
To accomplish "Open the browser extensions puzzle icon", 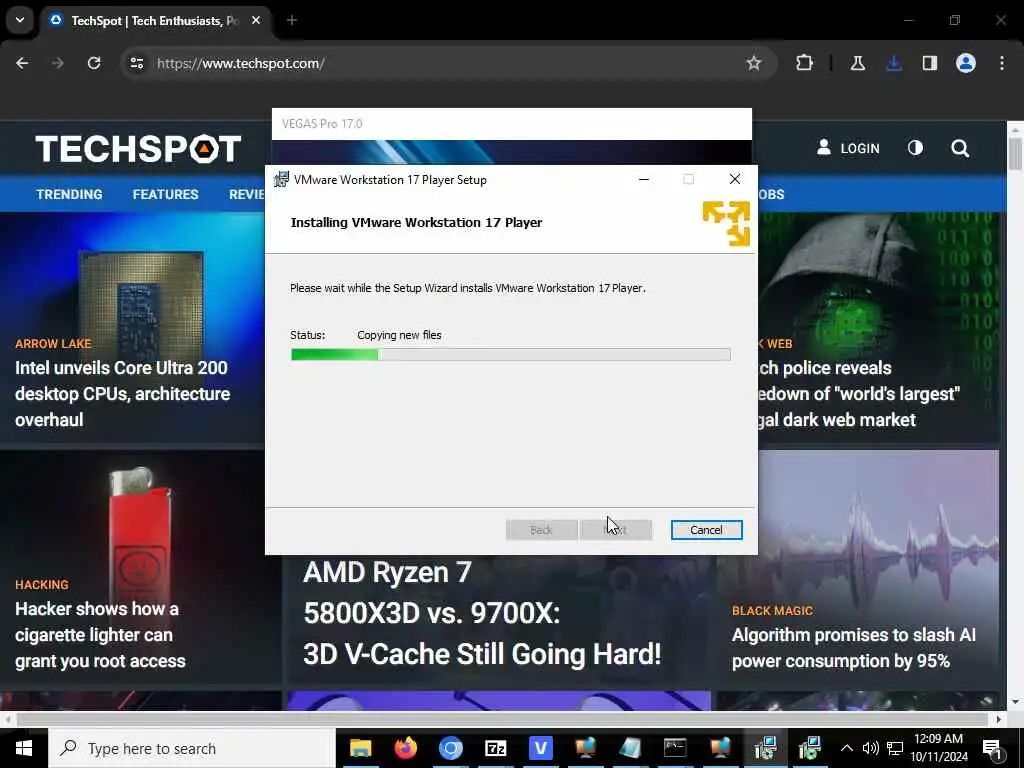I will 805,63.
